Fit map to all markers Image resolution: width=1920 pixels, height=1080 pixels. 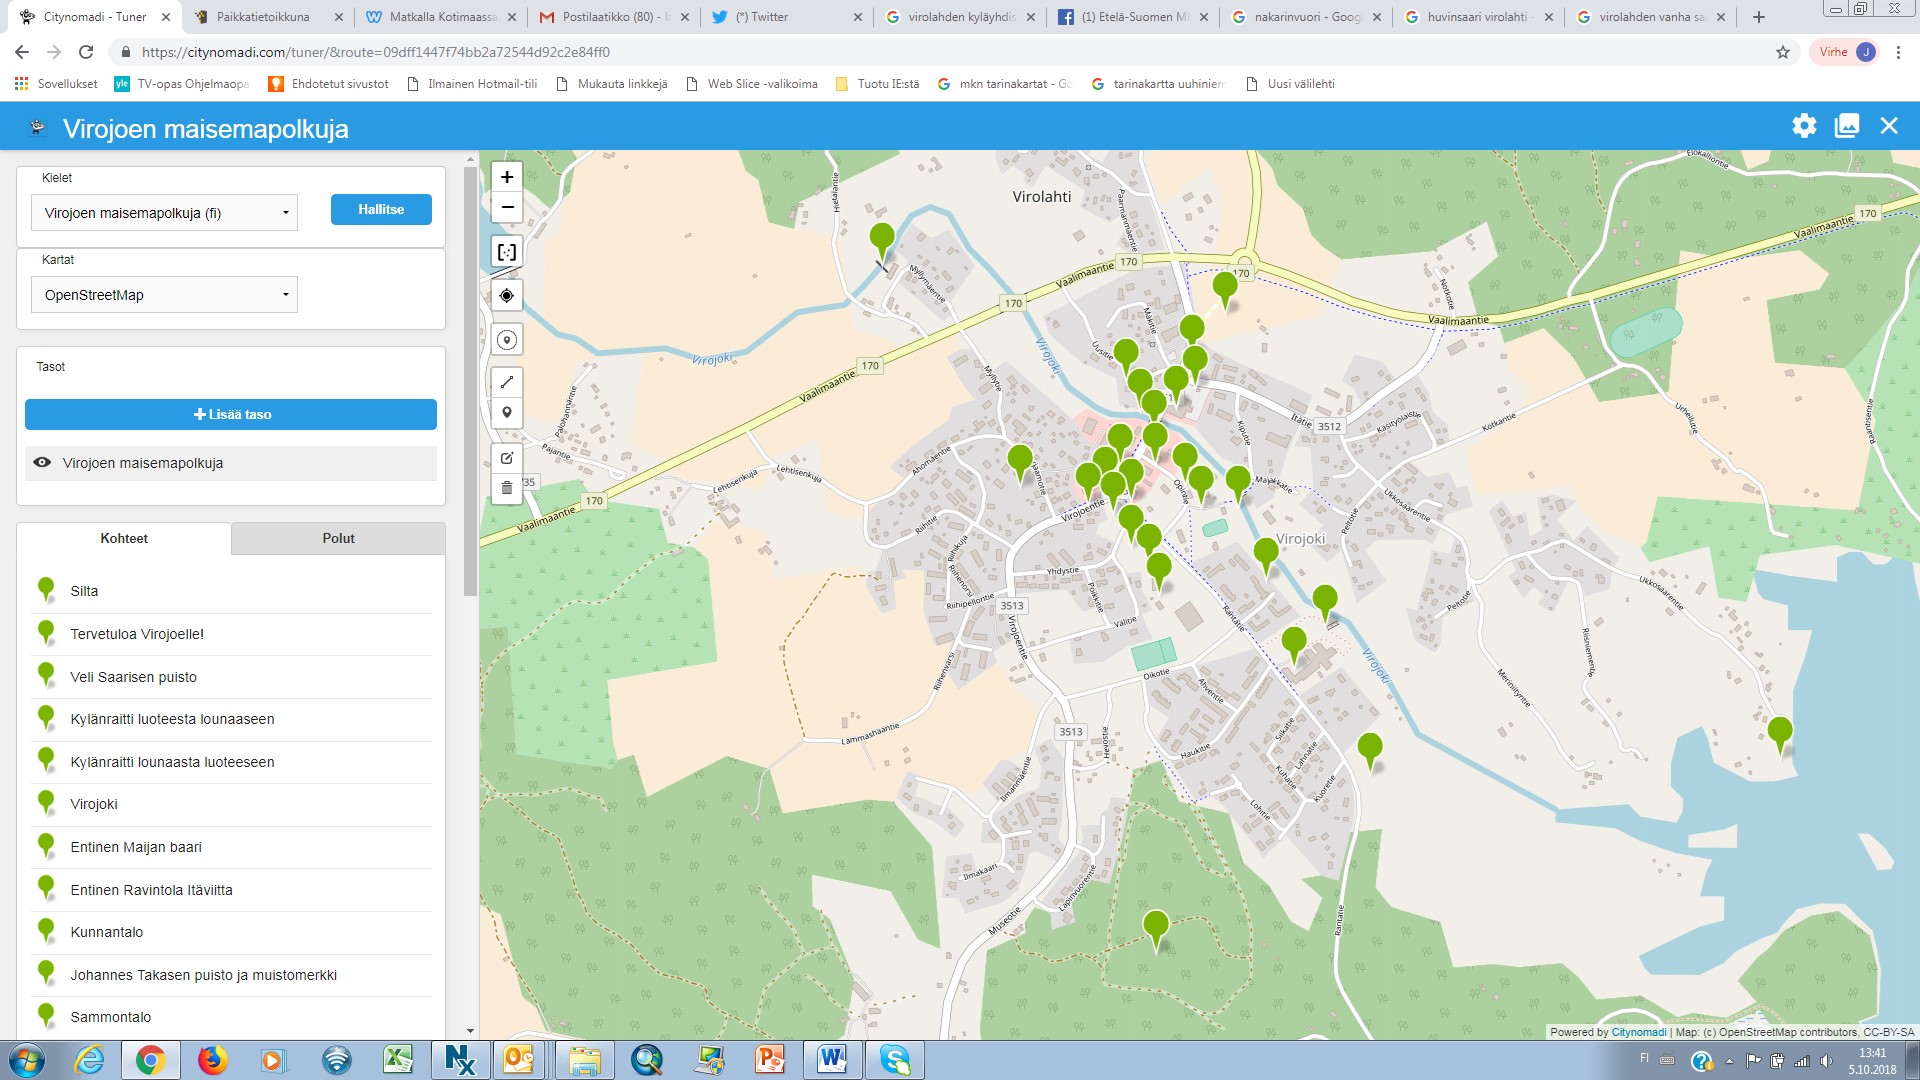(x=507, y=252)
